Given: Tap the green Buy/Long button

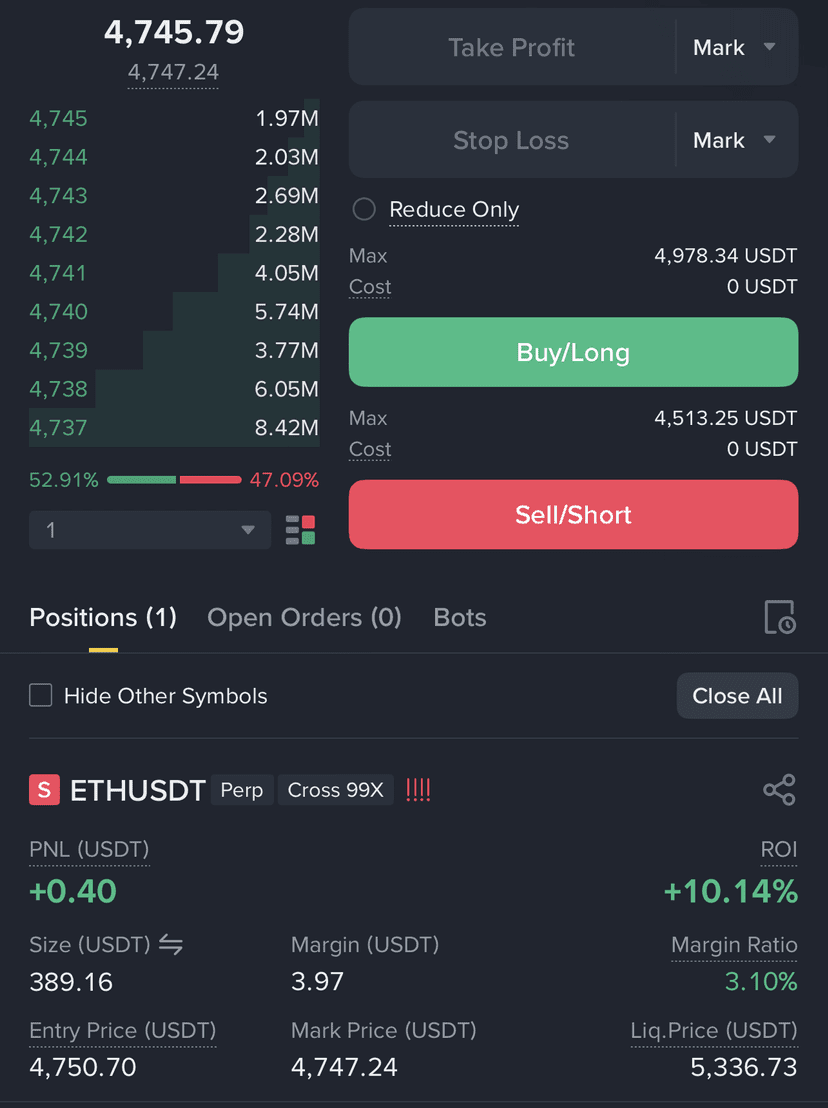Looking at the screenshot, I should pyautogui.click(x=573, y=352).
